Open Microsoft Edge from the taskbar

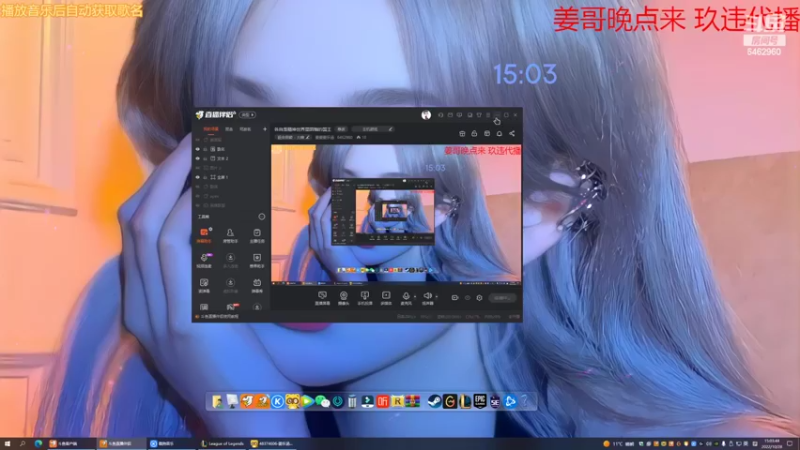click(38, 444)
